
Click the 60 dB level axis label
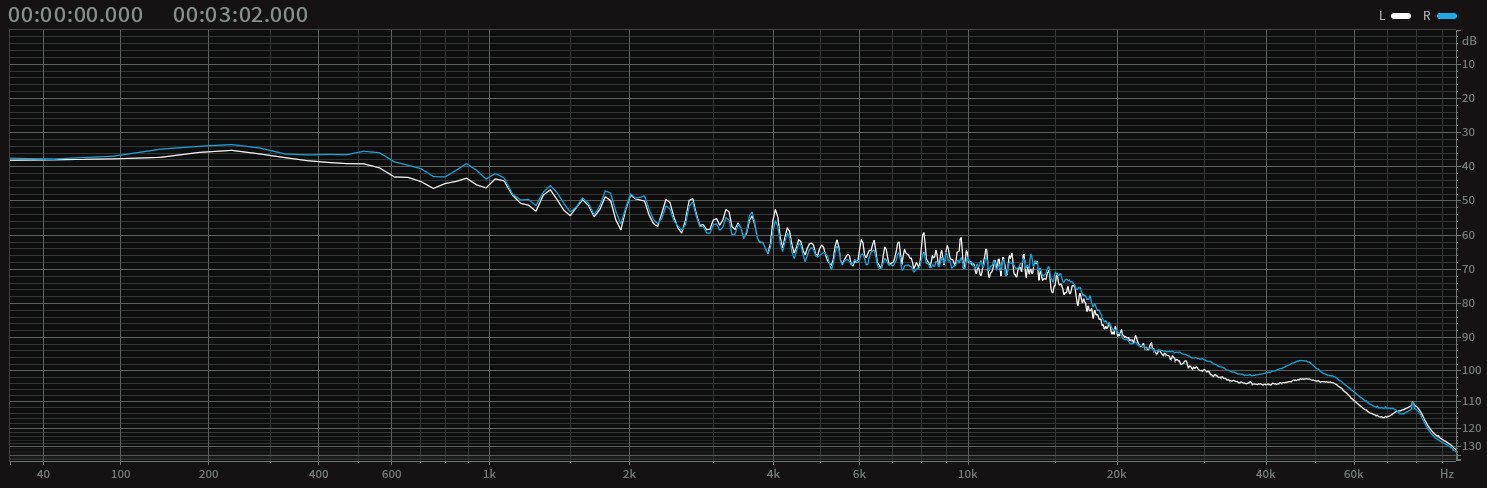point(1469,236)
